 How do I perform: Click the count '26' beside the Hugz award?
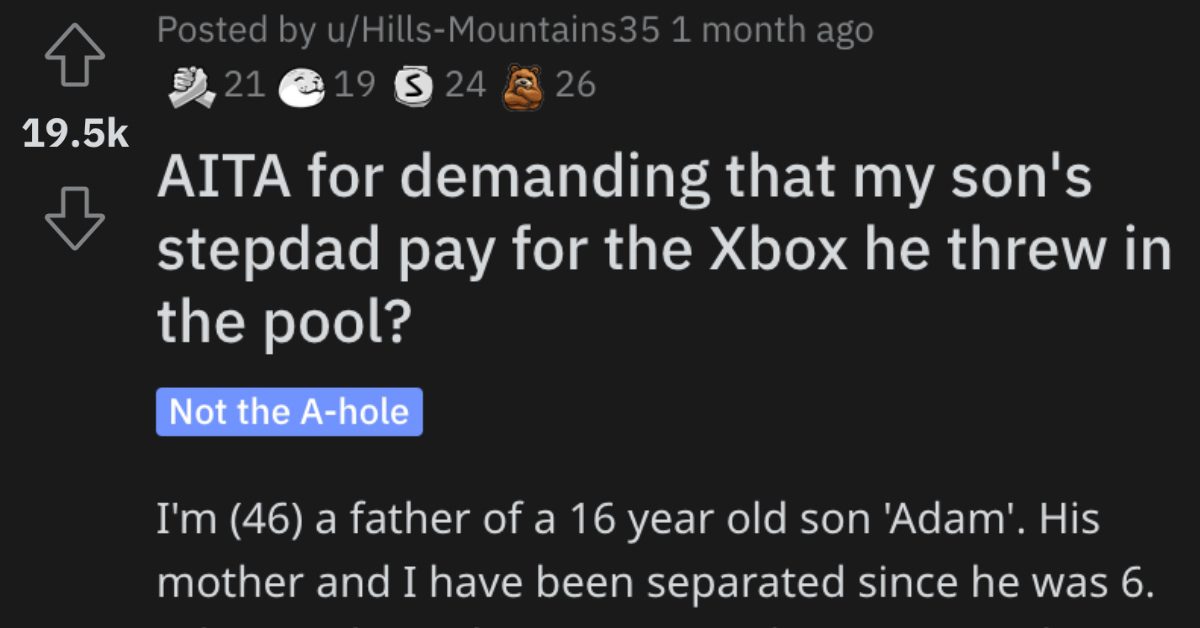(x=578, y=85)
